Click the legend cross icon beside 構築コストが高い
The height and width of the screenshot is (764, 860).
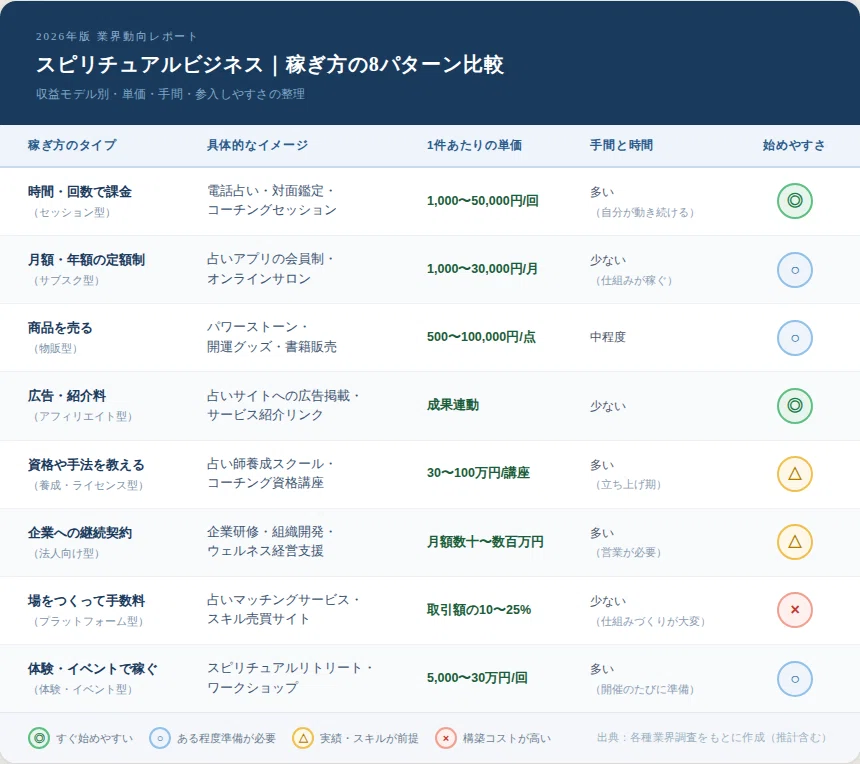[446, 738]
